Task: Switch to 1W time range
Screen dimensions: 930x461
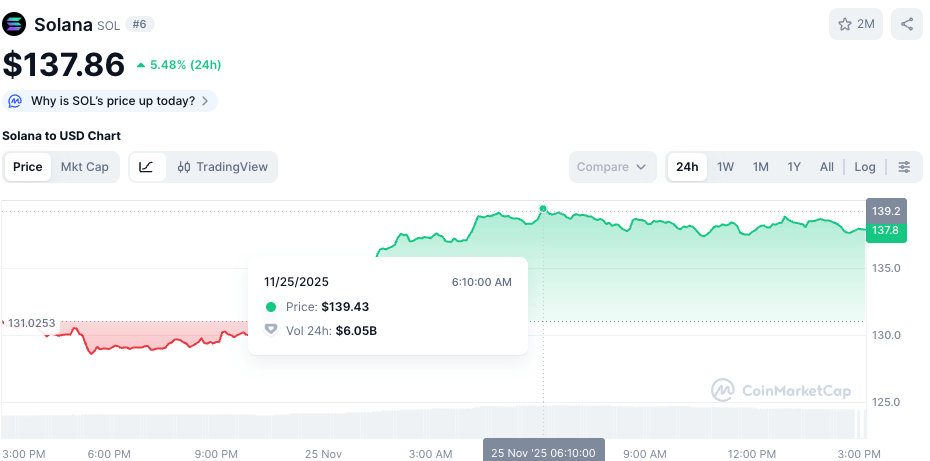Action: 726,167
